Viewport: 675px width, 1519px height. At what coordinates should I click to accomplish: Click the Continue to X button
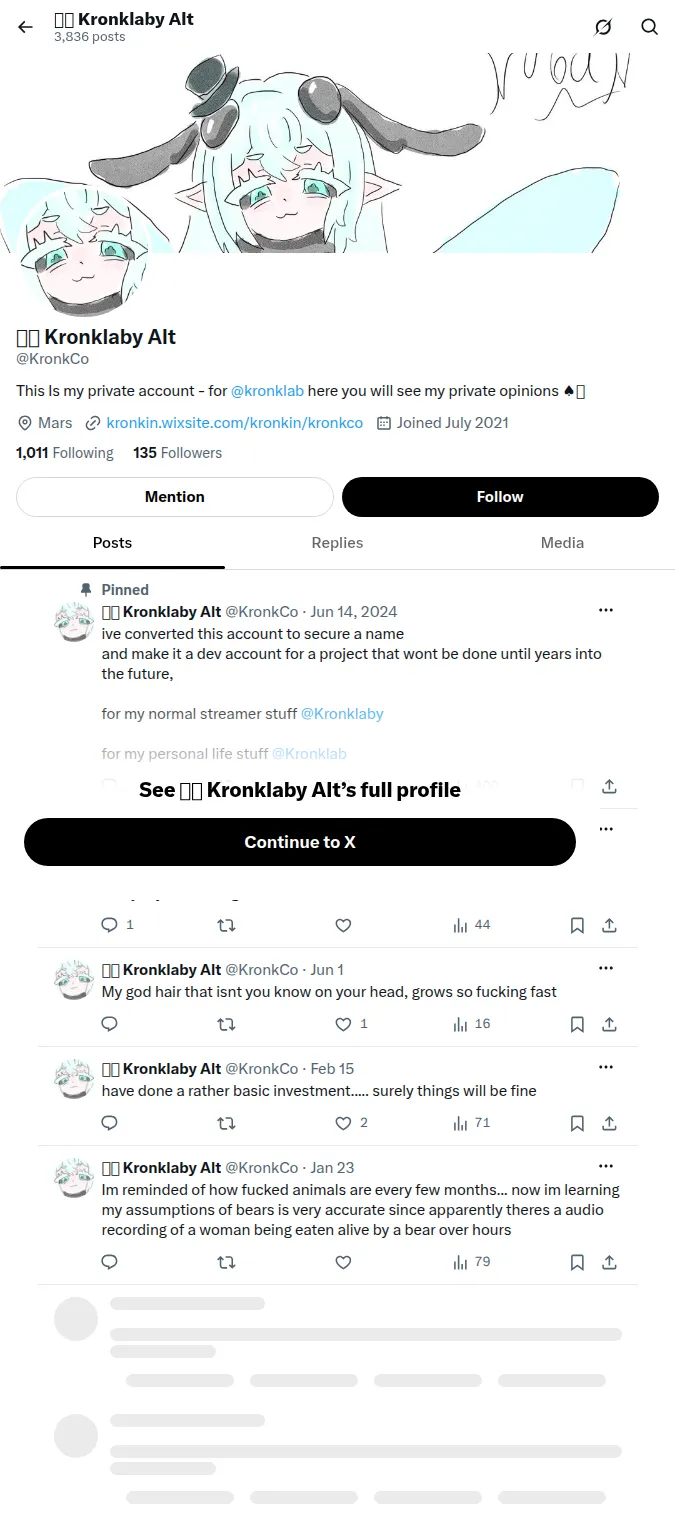[300, 842]
